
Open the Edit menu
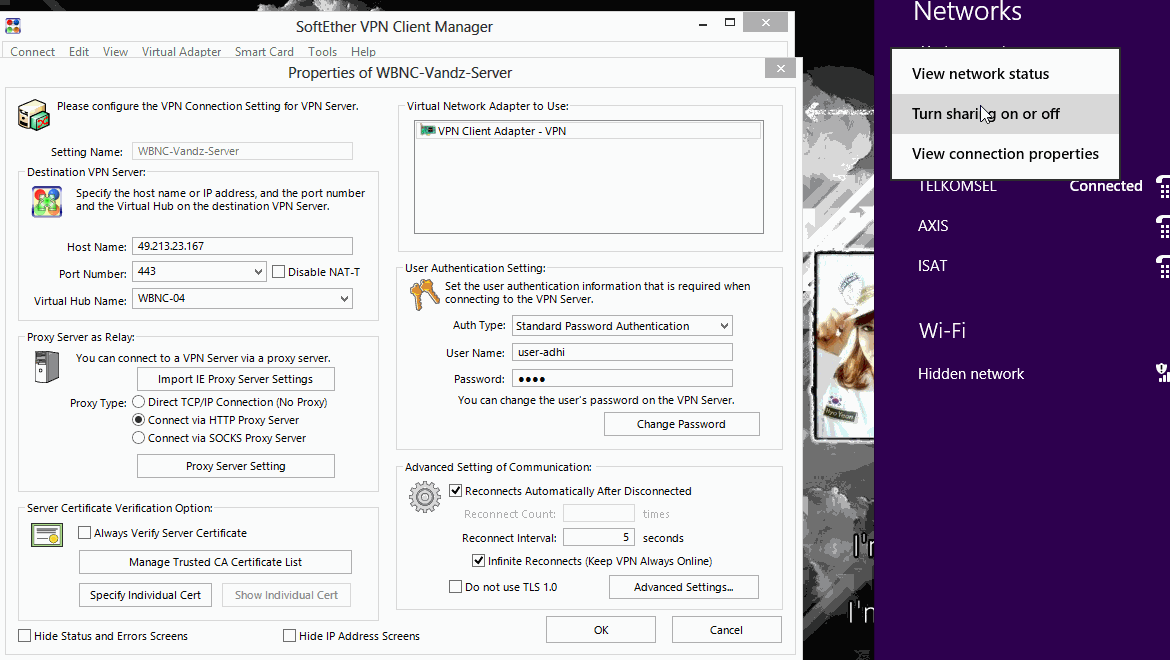79,51
